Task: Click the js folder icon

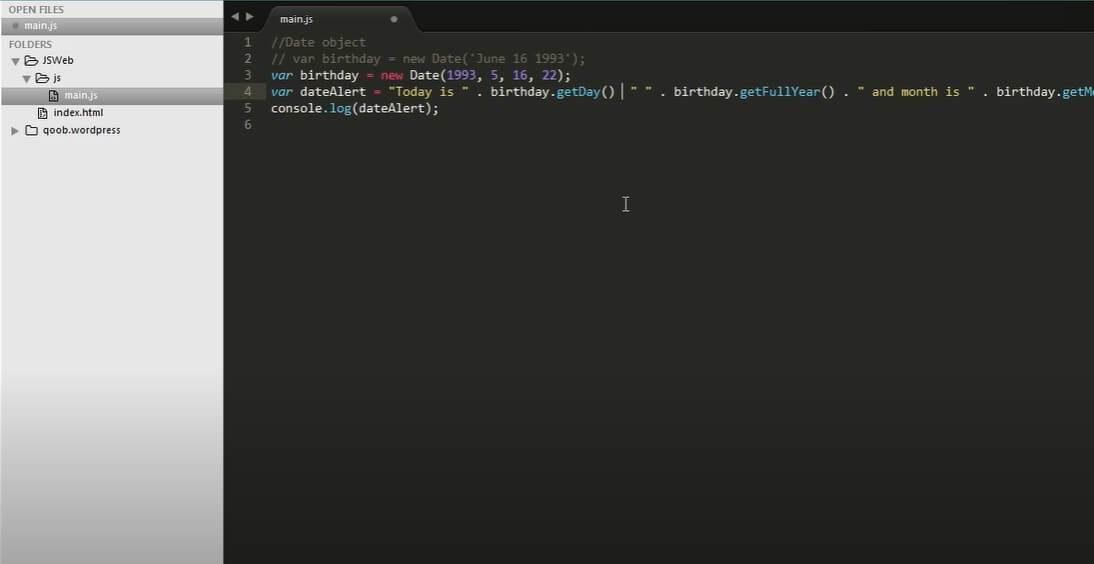Action: [x=43, y=78]
